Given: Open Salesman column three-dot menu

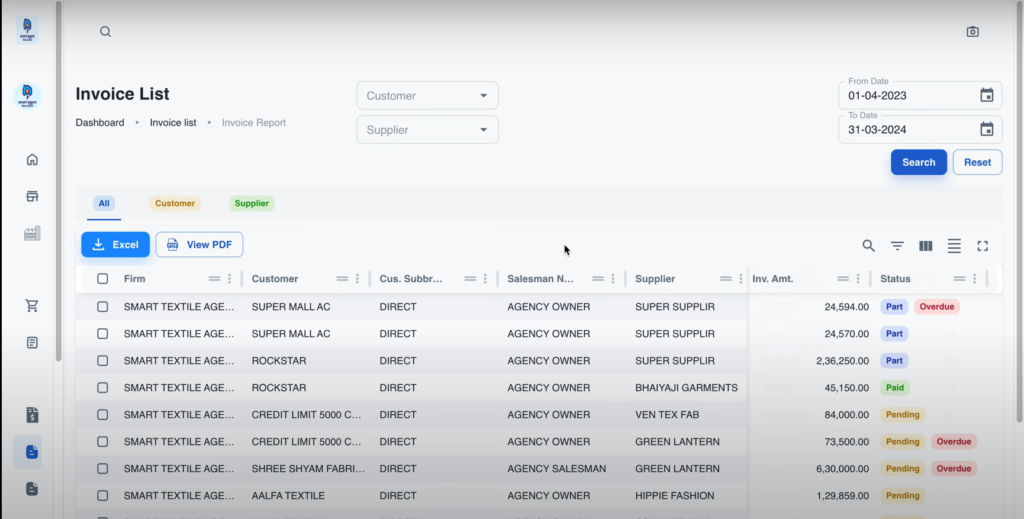Looking at the screenshot, I should click(613, 279).
